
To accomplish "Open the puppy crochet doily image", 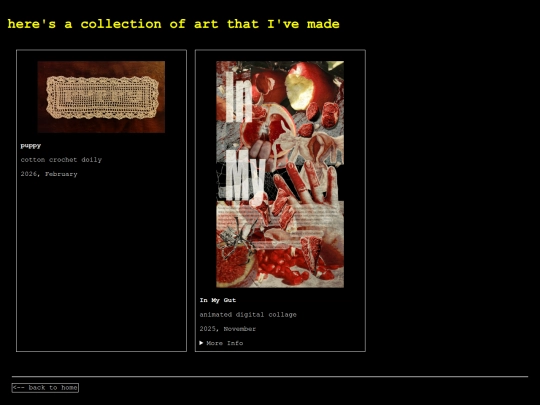I will pos(101,97).
